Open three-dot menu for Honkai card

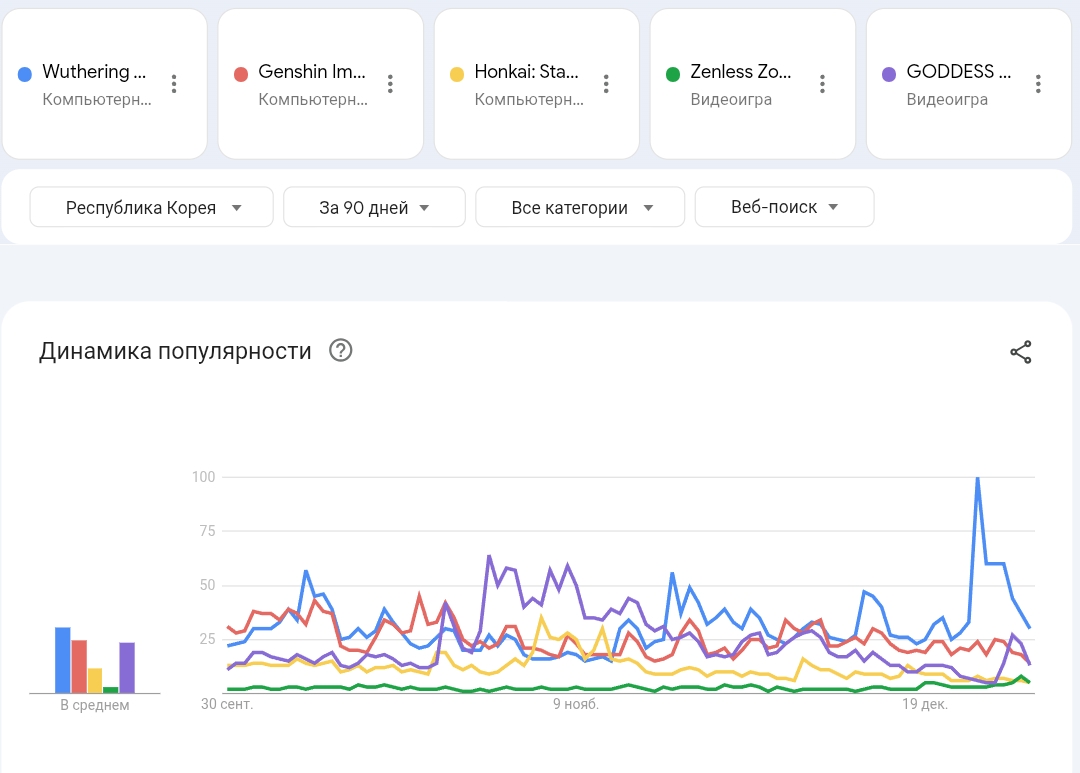pyautogui.click(x=606, y=84)
